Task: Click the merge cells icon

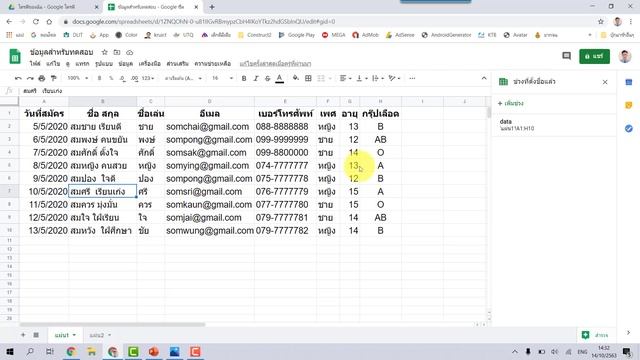Action: tap(321, 78)
